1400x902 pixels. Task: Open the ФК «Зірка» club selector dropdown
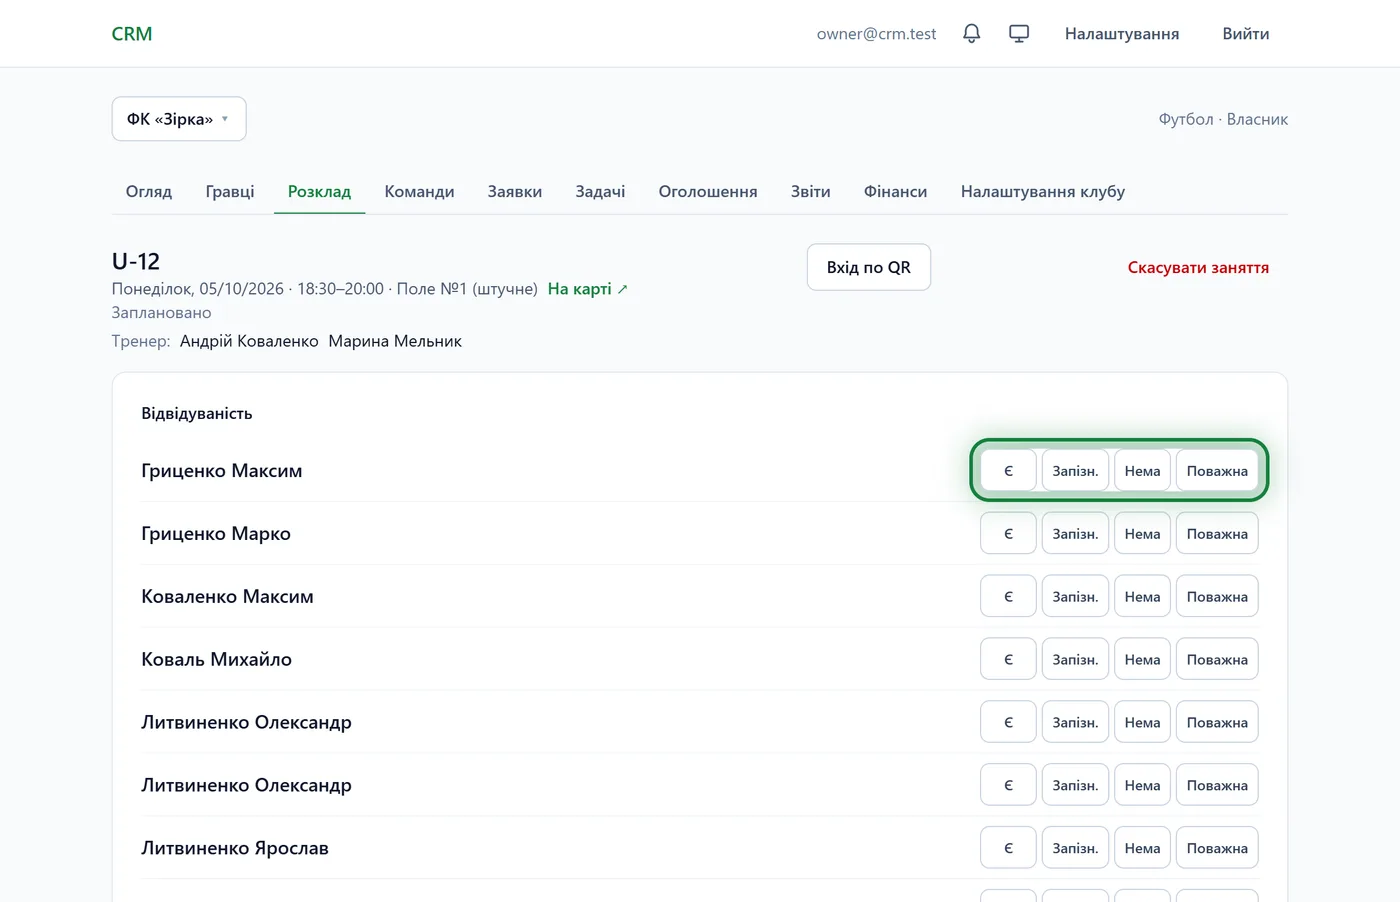[x=179, y=119]
